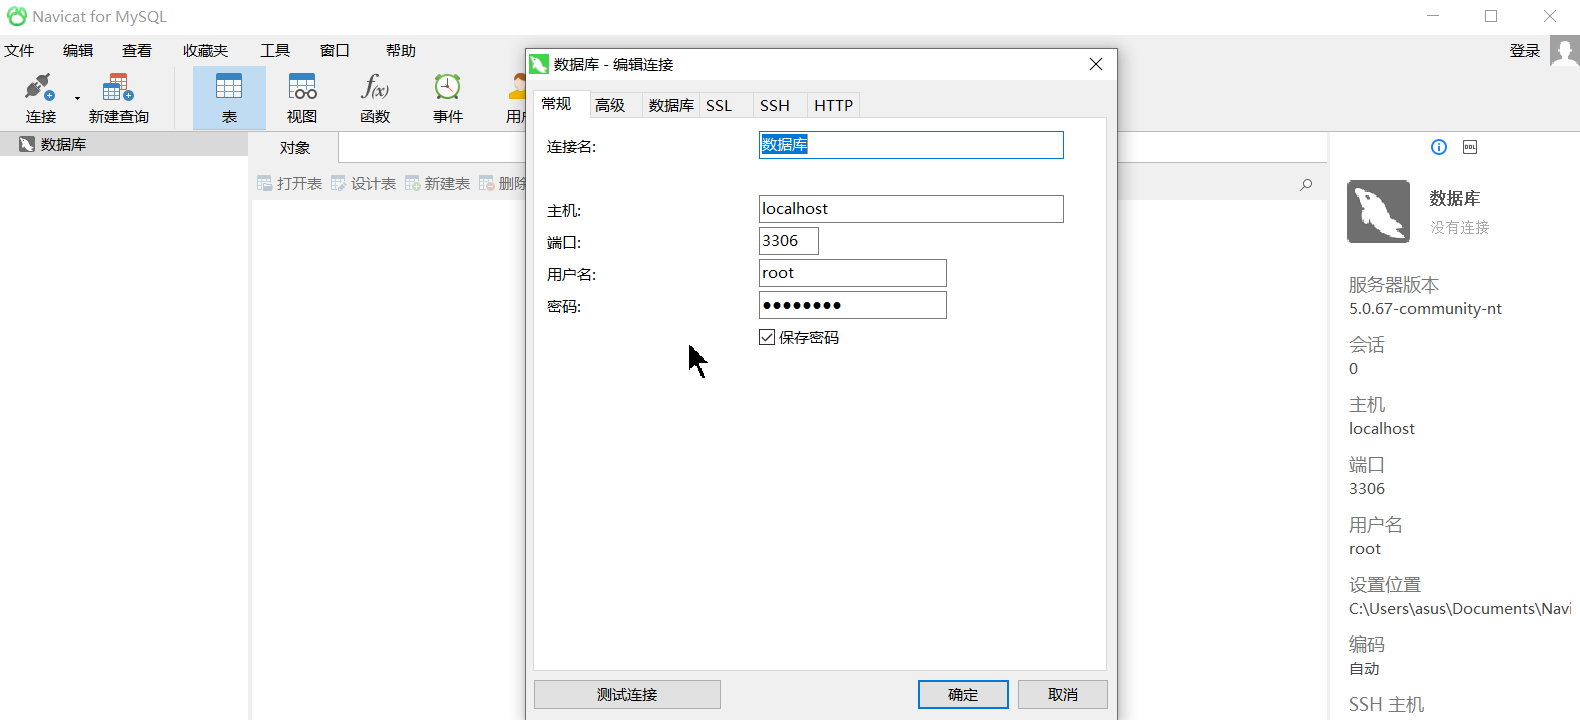Close the 编辑连接 dialog
The image size is (1580, 720).
[x=1096, y=64]
